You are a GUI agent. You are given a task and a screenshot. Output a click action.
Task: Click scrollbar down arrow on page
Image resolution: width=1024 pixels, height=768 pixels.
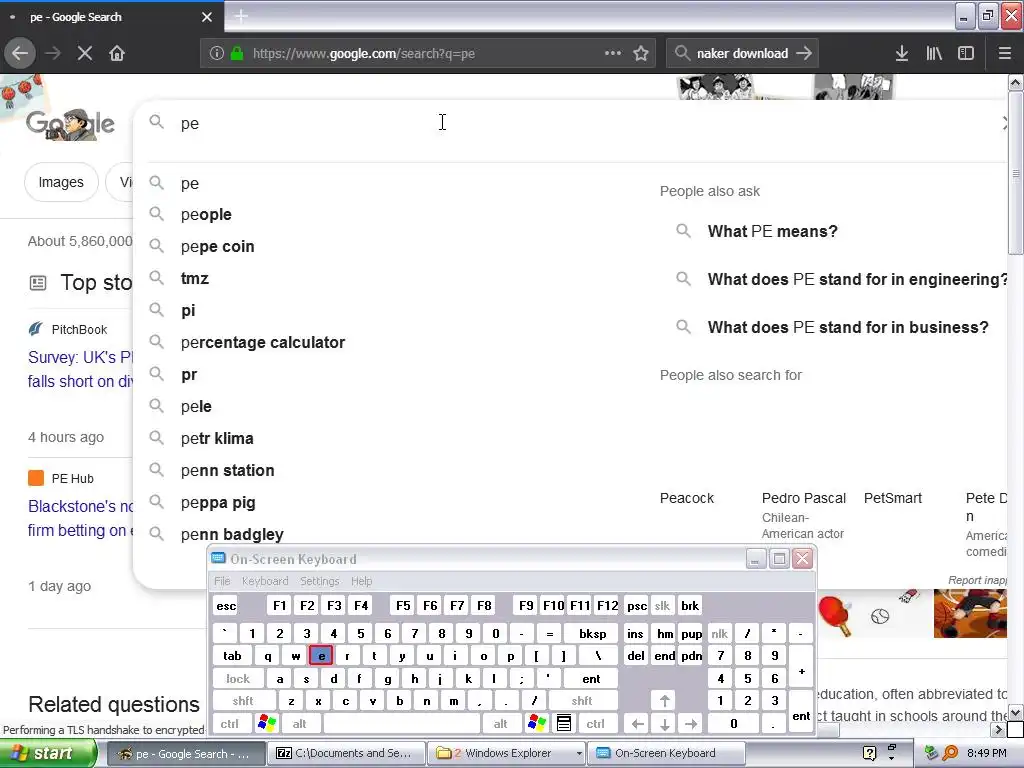click(1016, 712)
